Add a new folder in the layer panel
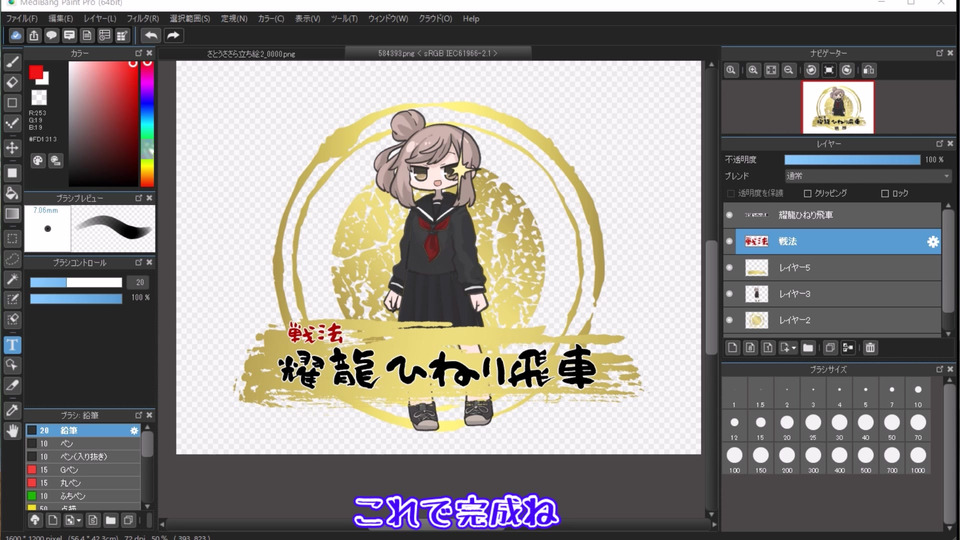The image size is (960, 540). pyautogui.click(x=808, y=348)
